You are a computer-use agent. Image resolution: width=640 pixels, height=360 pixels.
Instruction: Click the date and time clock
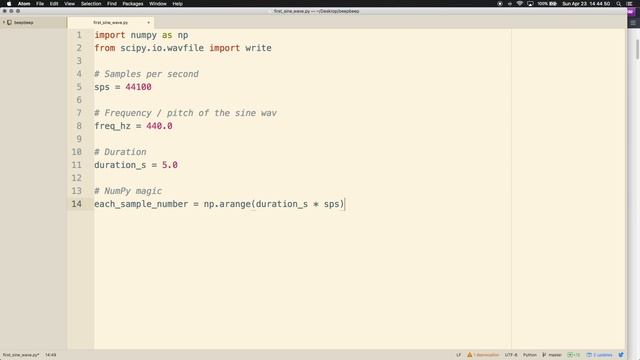click(586, 4)
